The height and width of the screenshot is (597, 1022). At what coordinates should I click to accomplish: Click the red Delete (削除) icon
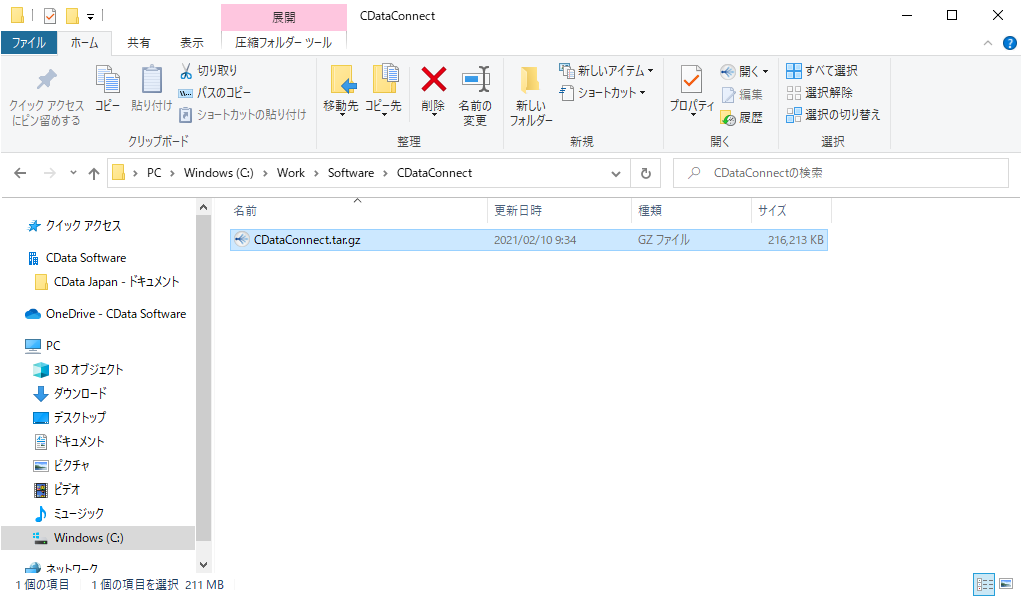[433, 80]
